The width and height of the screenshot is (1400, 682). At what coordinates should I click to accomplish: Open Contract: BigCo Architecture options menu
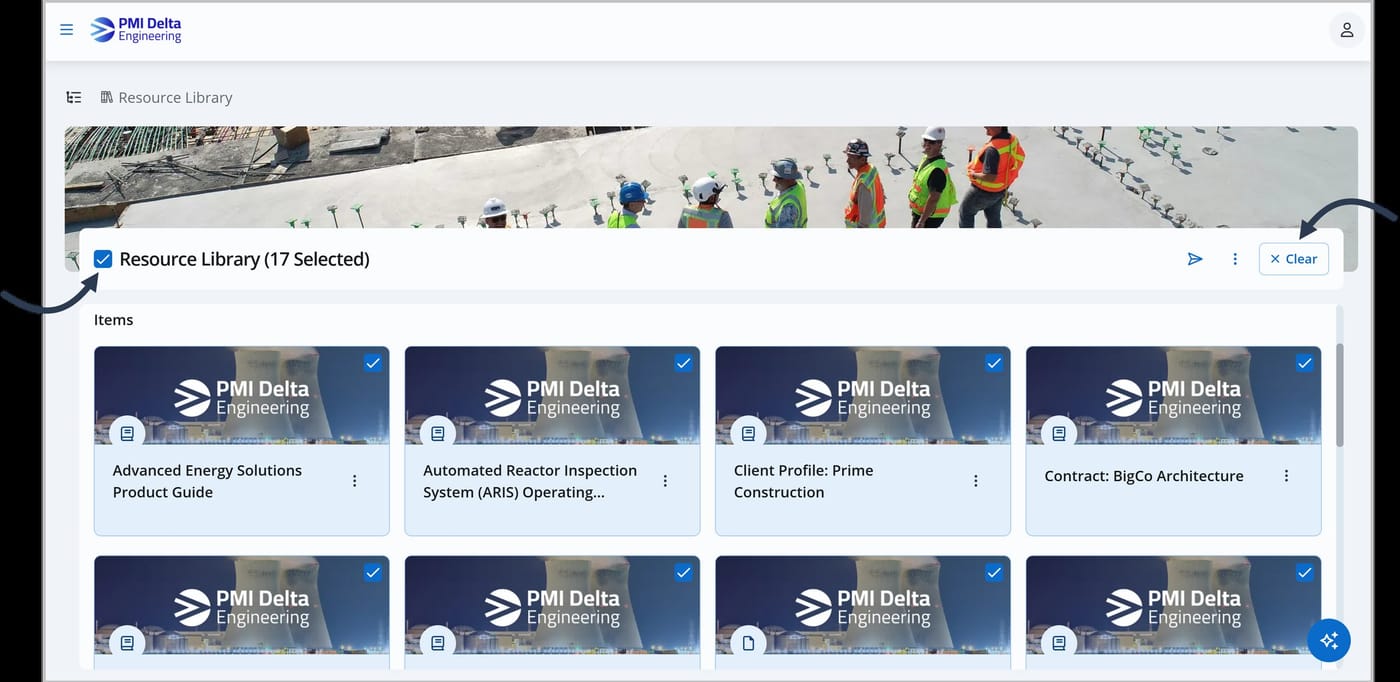coord(1286,476)
